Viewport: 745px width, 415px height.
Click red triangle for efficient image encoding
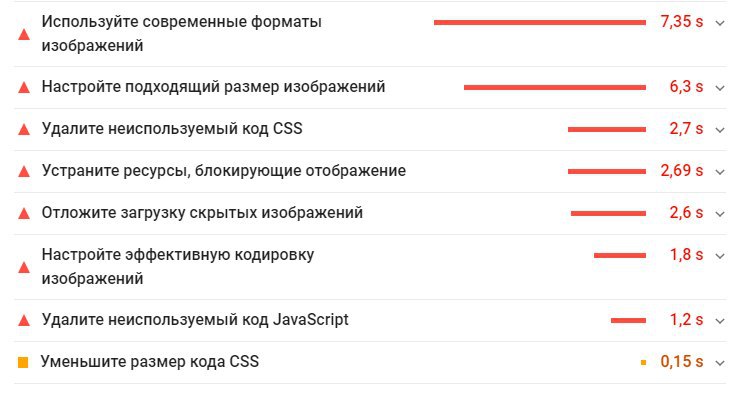pyautogui.click(x=24, y=267)
